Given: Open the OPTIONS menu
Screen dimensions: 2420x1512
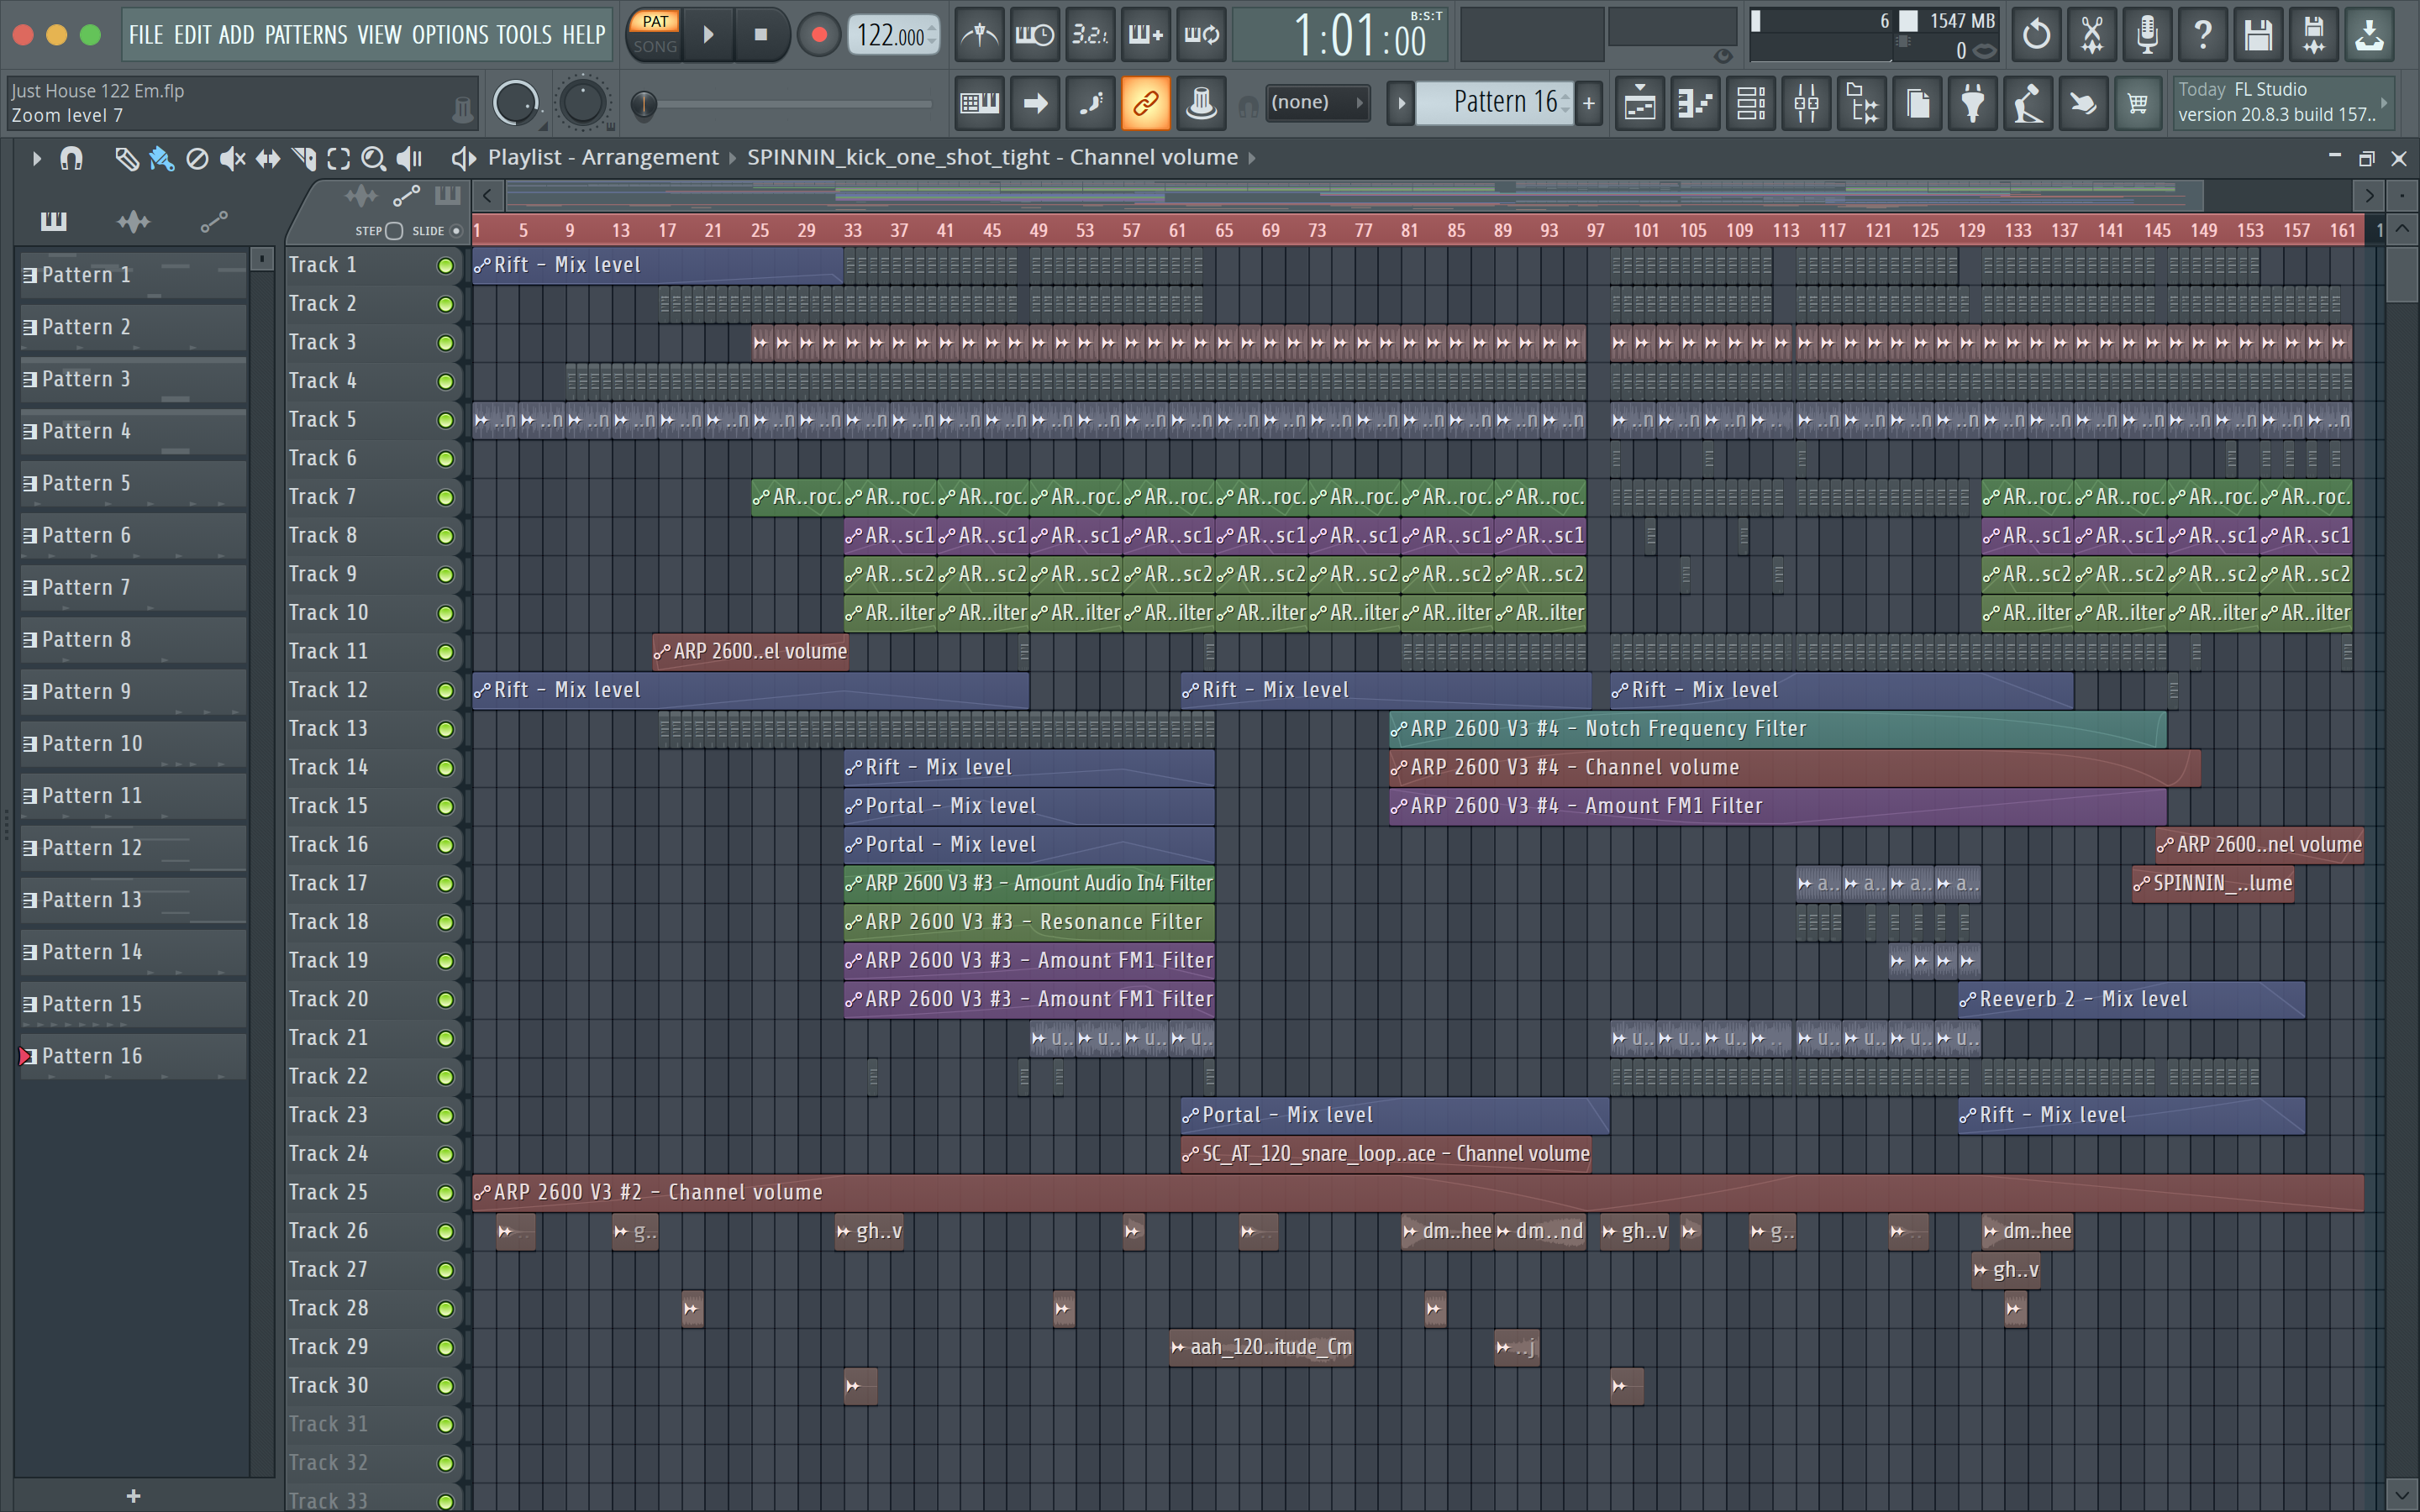Looking at the screenshot, I should click(450, 35).
